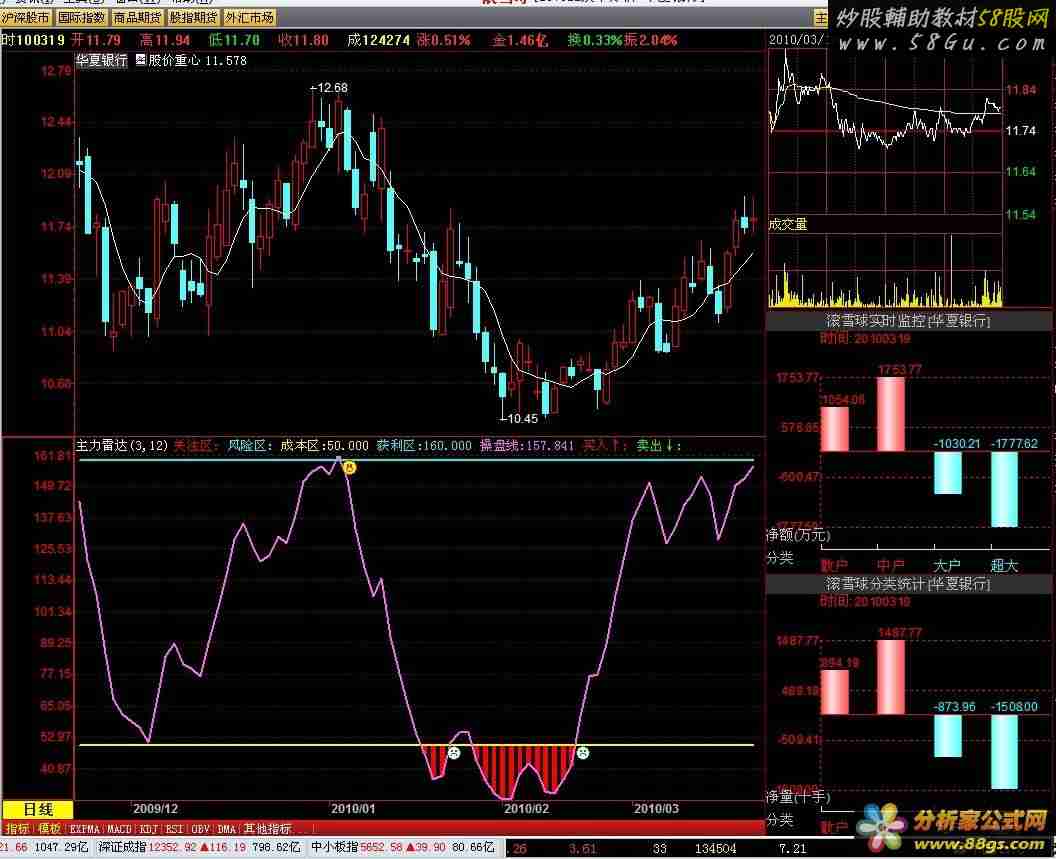
Task: Click the 2010/01 date axis label
Action: coord(353,808)
